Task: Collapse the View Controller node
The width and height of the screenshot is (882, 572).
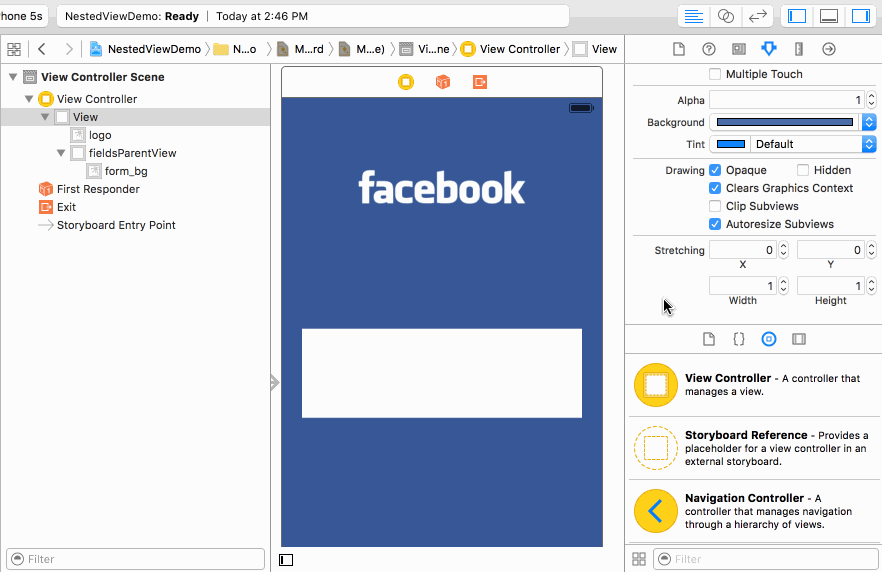Action: [x=29, y=99]
